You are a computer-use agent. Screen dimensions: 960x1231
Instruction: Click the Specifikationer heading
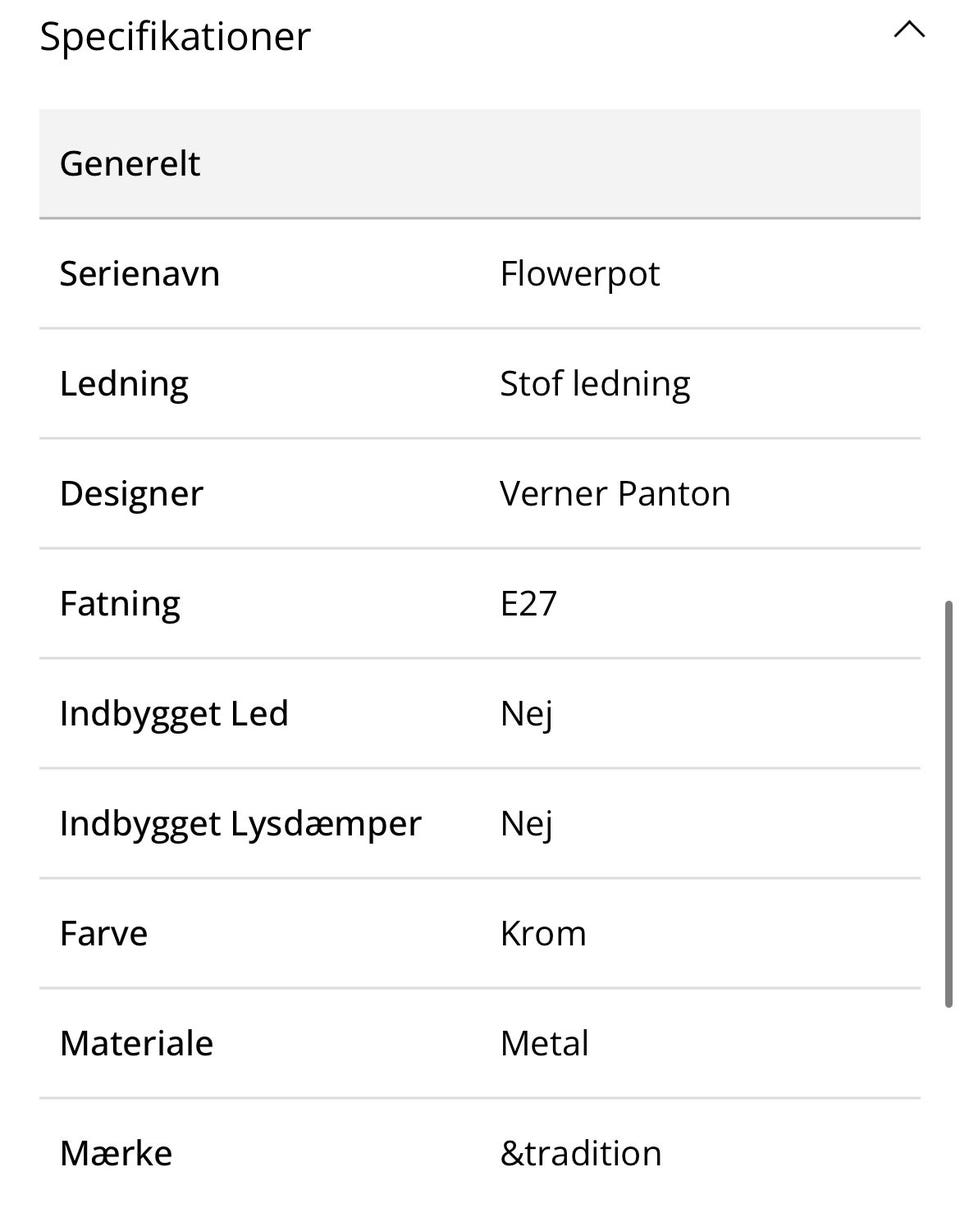(175, 36)
